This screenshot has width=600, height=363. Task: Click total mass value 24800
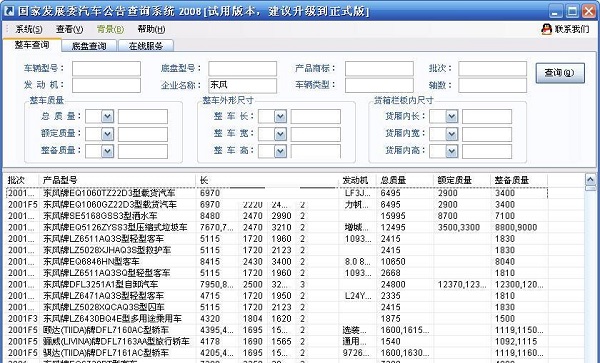393,285
